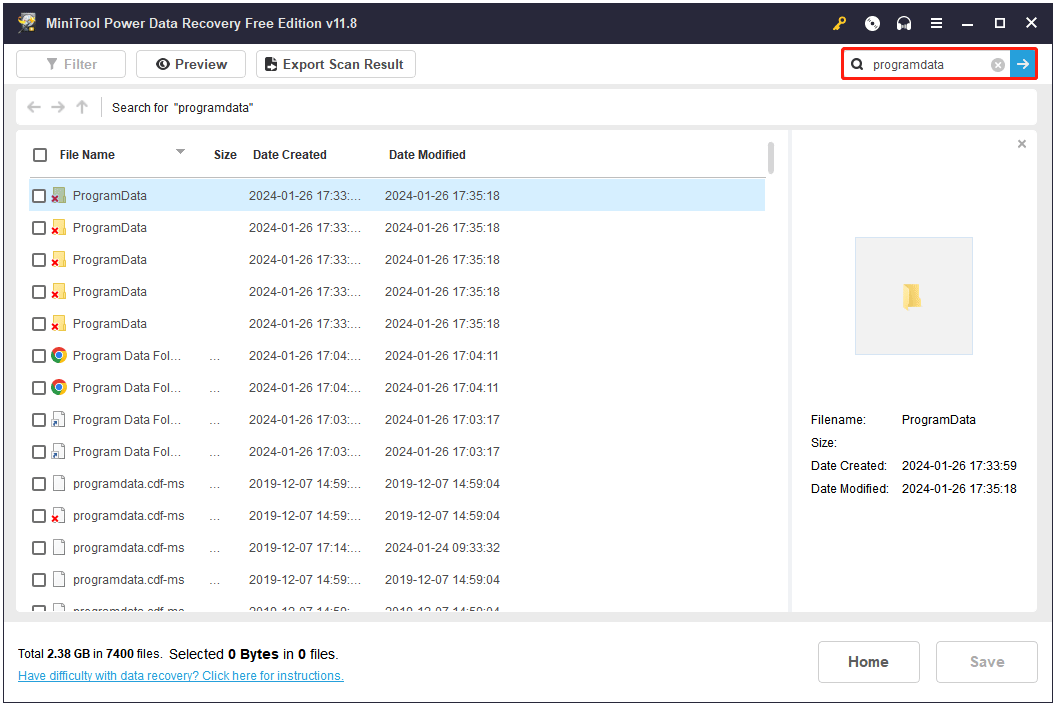1055x706 pixels.
Task: Click the Preview button
Action: coord(191,64)
